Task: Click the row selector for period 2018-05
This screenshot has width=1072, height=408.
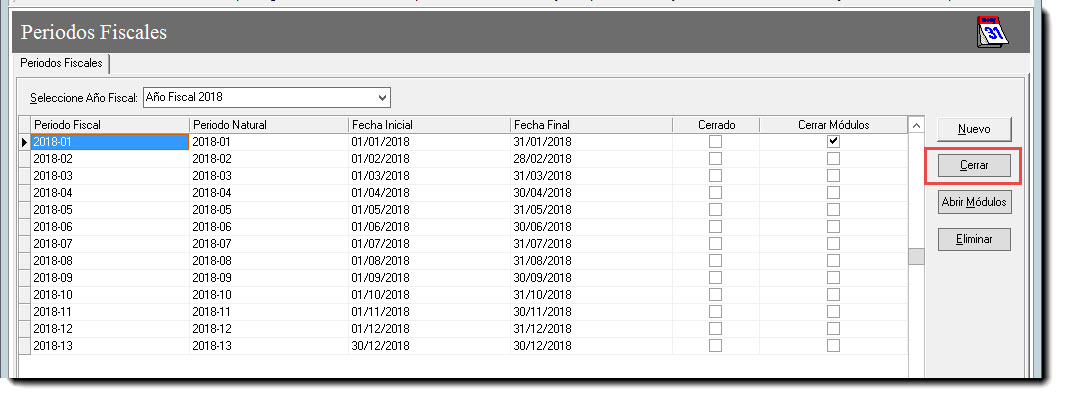Action: point(25,210)
